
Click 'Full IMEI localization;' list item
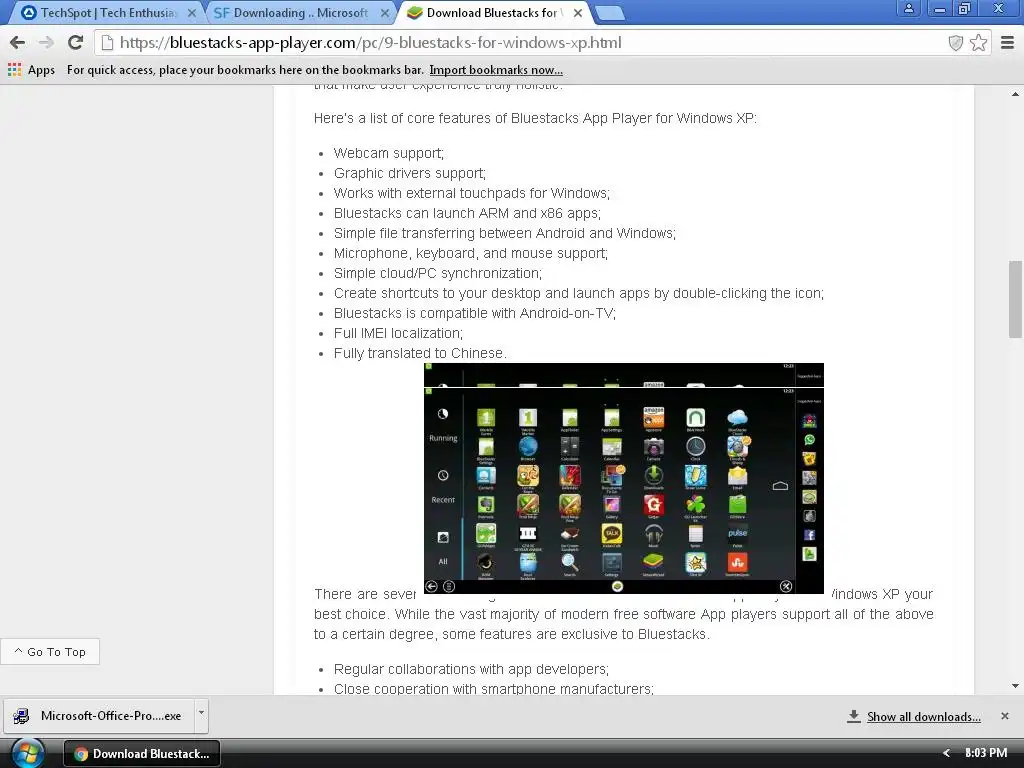pyautogui.click(x=398, y=334)
